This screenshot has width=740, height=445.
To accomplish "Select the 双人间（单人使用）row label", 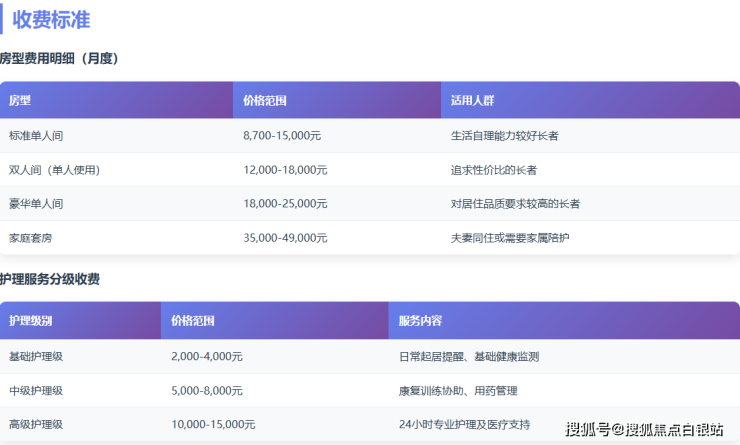I will 54,170.
